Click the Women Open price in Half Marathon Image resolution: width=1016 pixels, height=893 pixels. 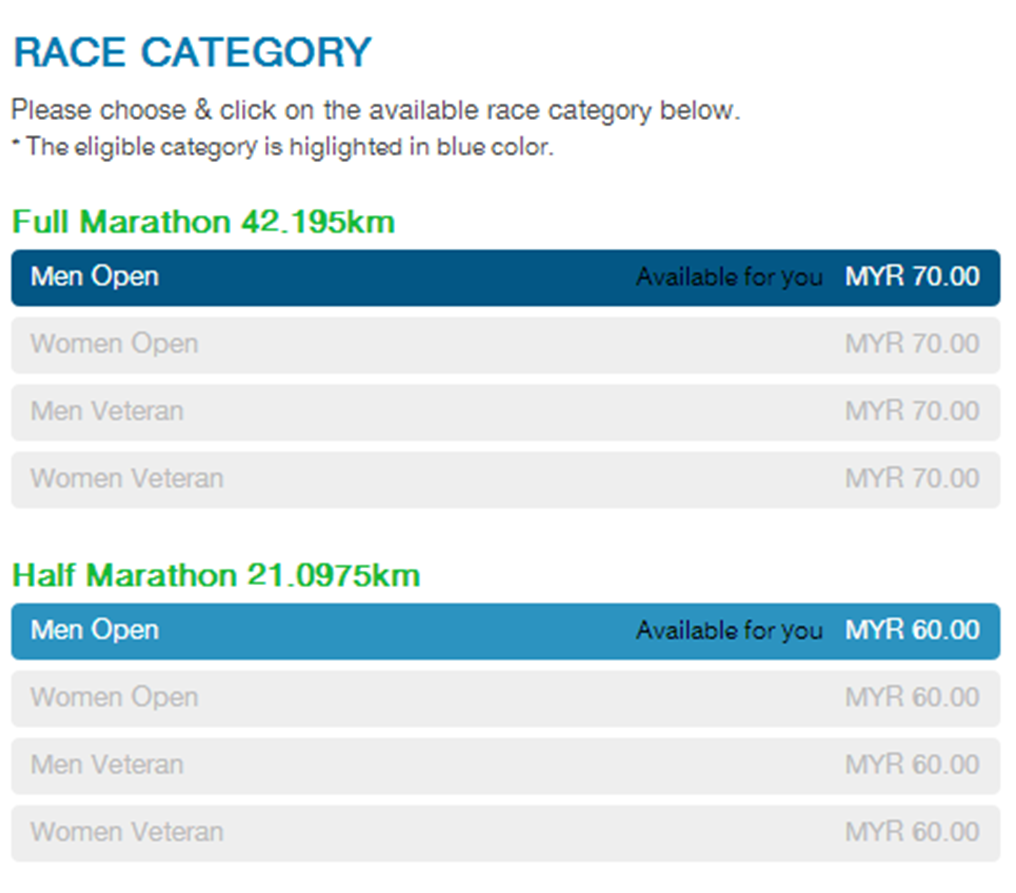point(912,698)
